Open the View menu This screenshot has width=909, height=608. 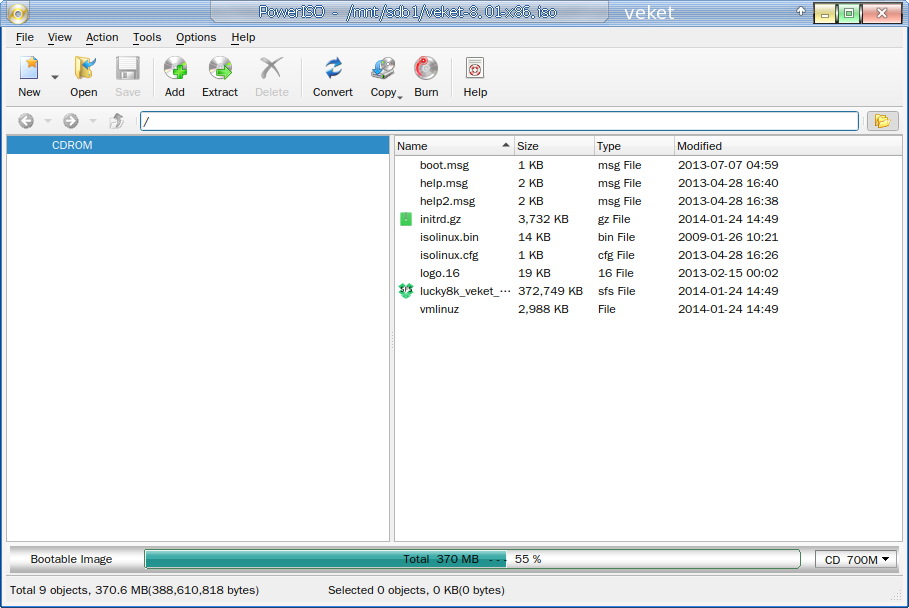pos(60,37)
